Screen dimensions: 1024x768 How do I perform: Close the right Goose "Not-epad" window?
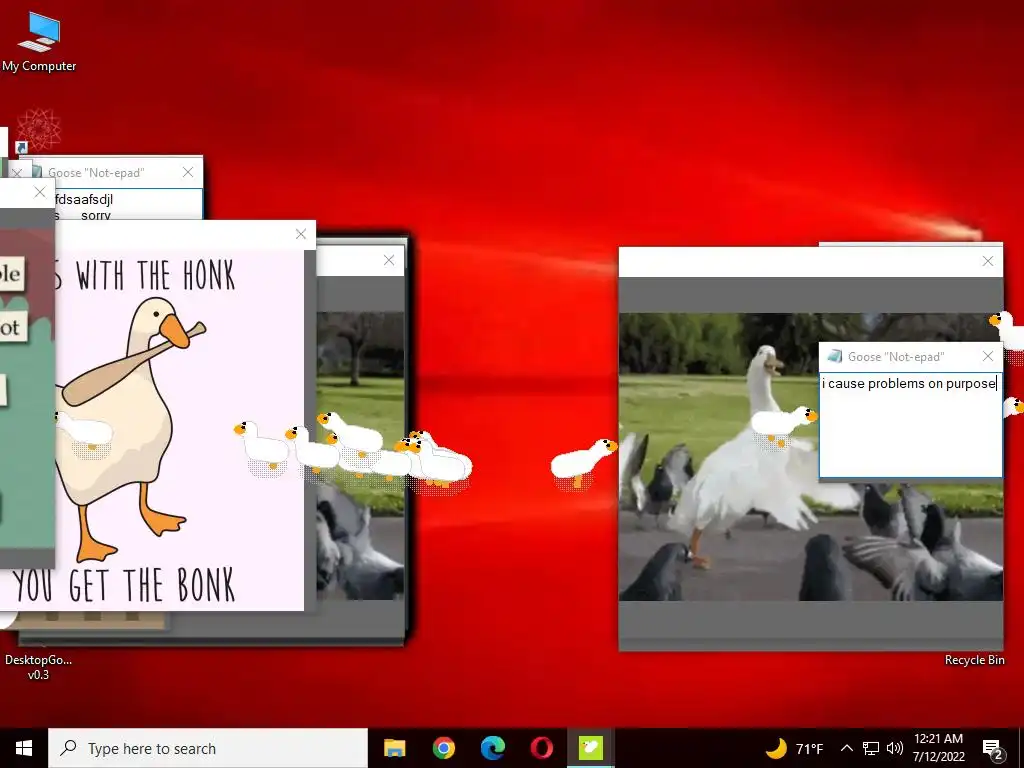[987, 356]
